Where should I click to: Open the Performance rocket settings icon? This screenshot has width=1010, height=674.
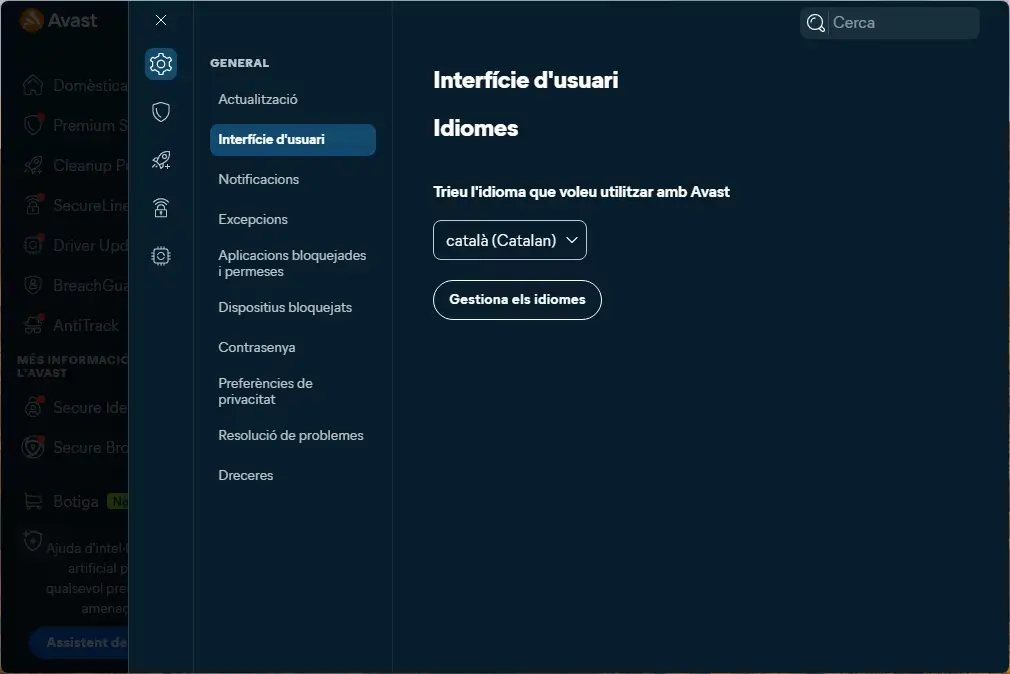pyautogui.click(x=161, y=160)
